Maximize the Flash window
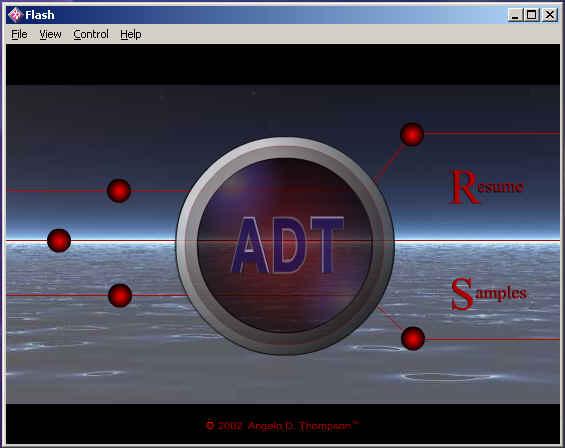565x448 pixels. click(x=531, y=15)
